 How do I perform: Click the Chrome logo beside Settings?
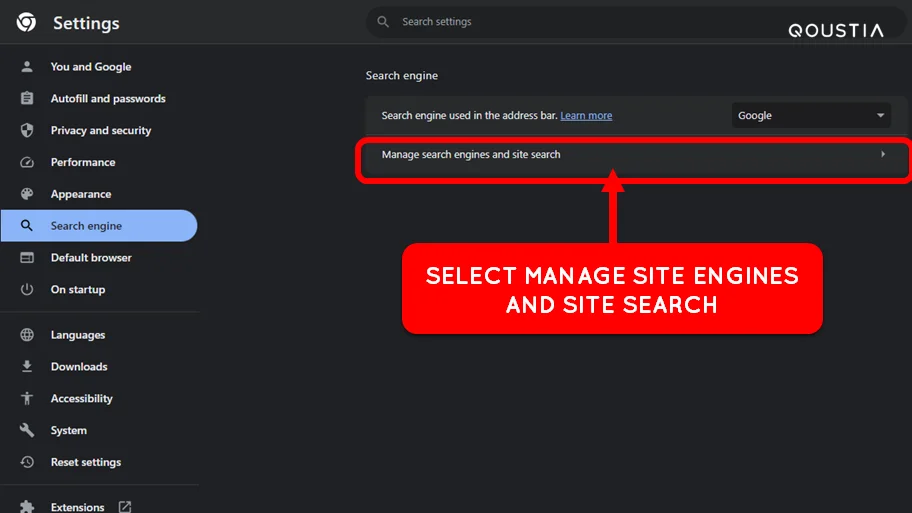tap(26, 23)
